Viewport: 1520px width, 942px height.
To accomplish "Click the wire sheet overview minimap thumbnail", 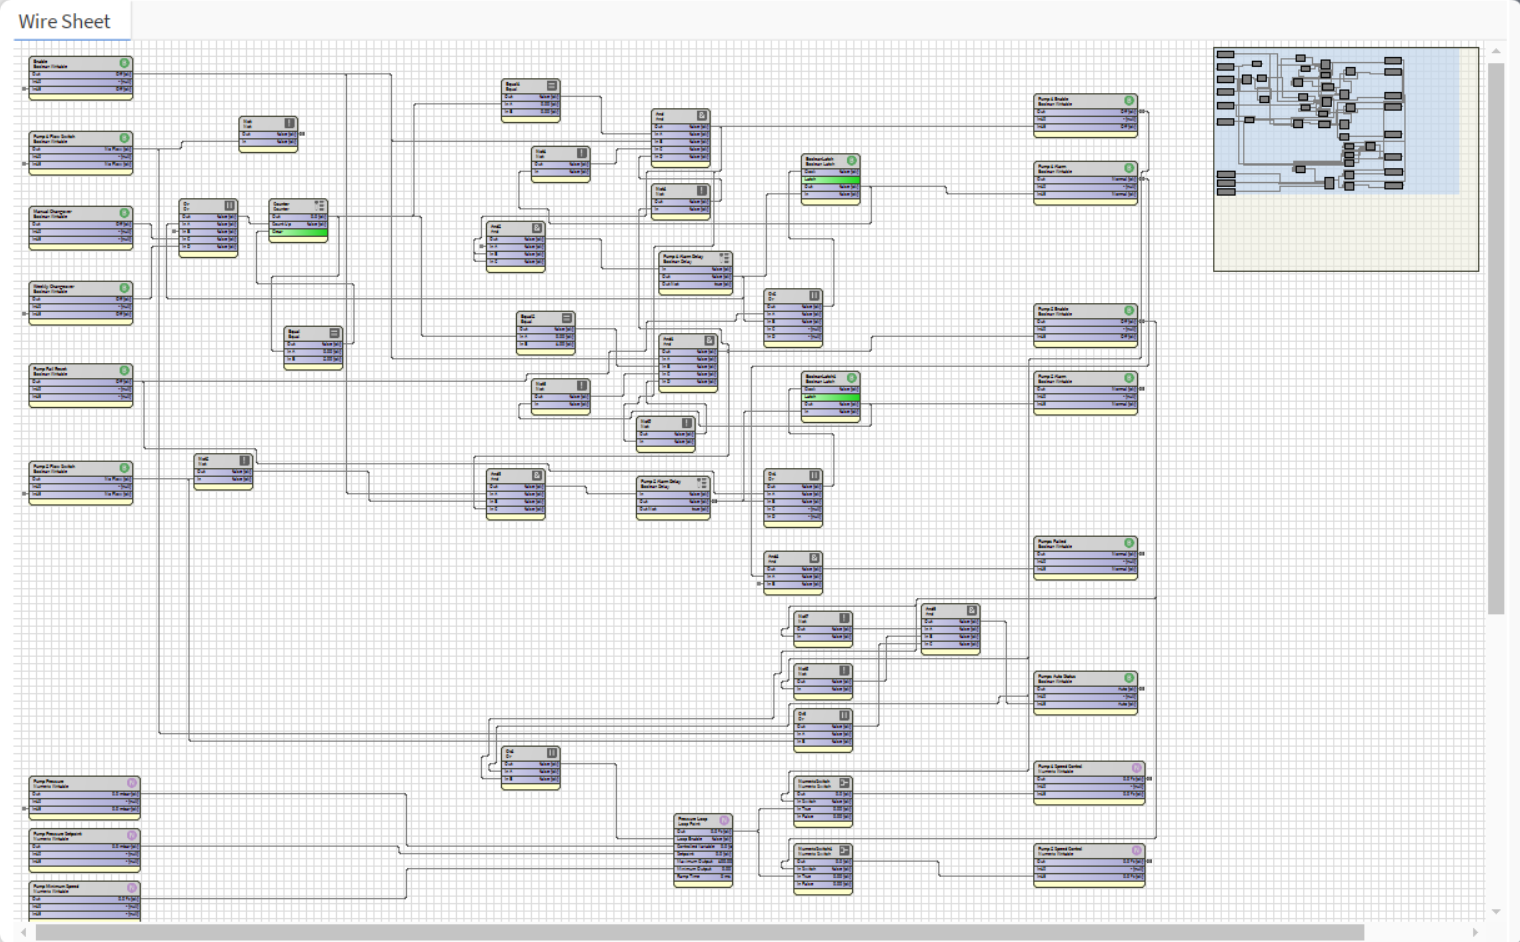I will [1346, 159].
